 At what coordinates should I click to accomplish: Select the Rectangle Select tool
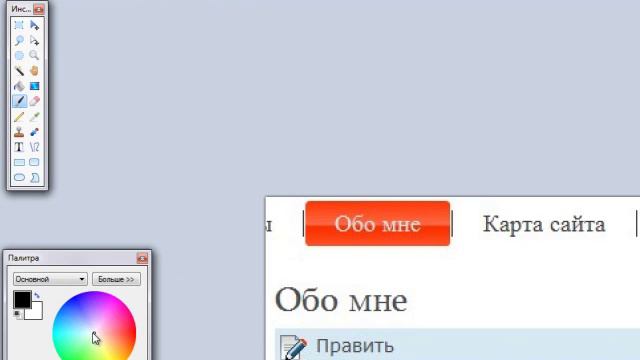pyautogui.click(x=19, y=25)
